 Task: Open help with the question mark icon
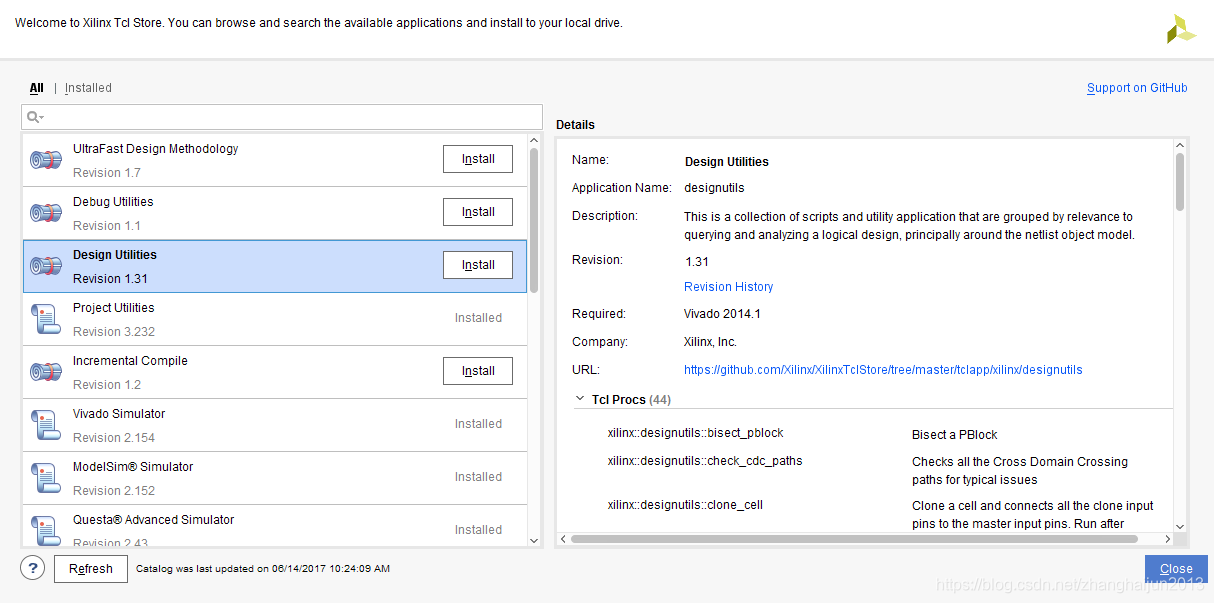32,568
